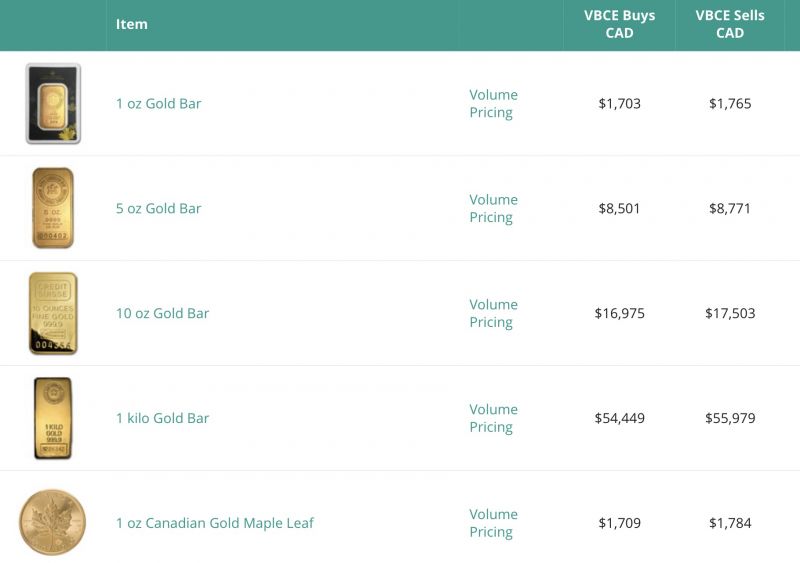This screenshot has width=800, height=563.
Task: Click the Item column header
Action: click(x=132, y=24)
